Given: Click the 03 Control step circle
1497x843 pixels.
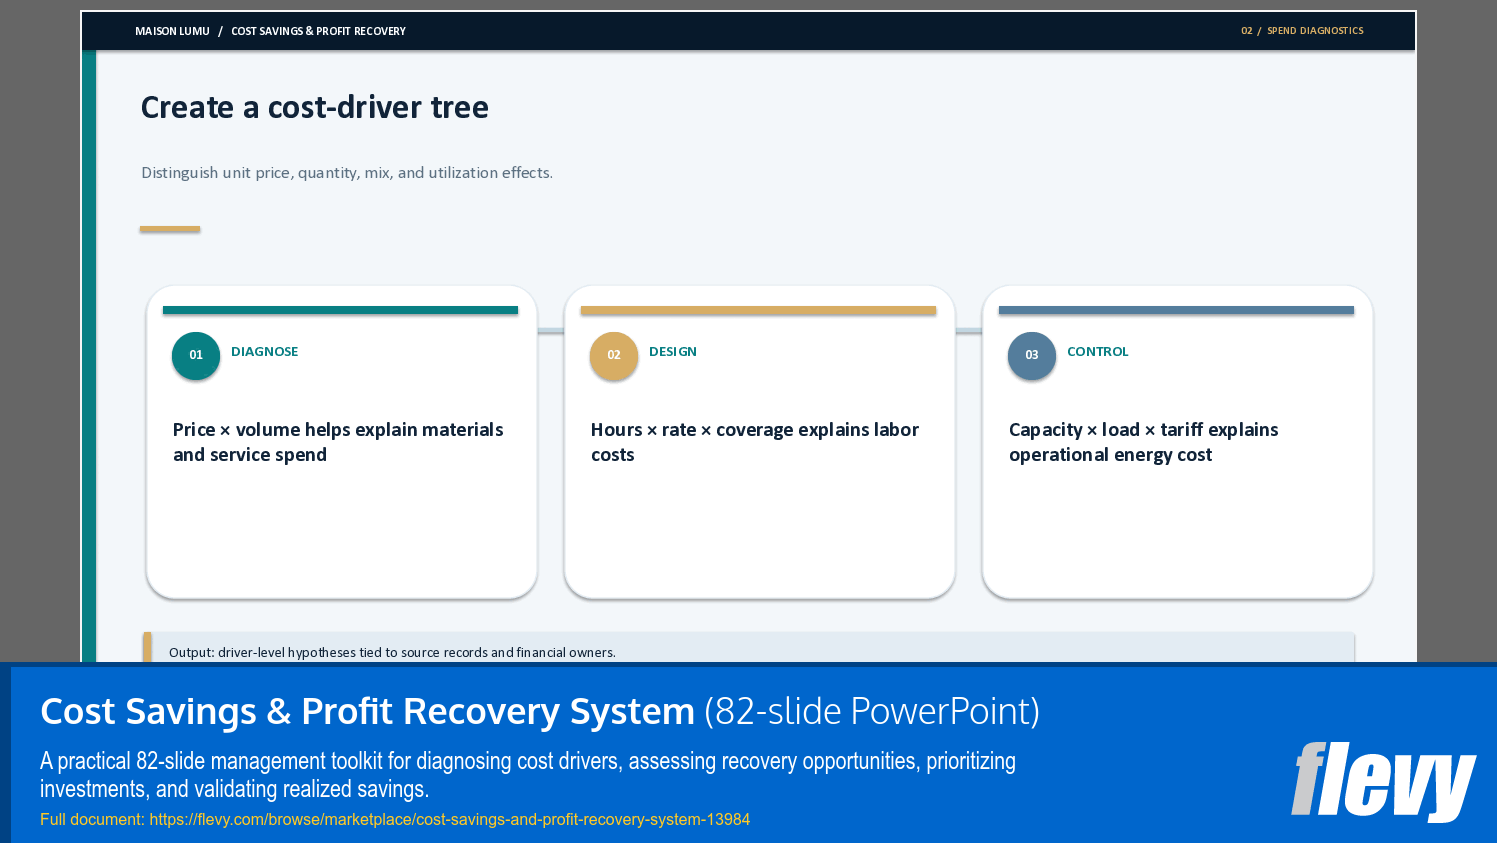Looking at the screenshot, I should (1032, 355).
